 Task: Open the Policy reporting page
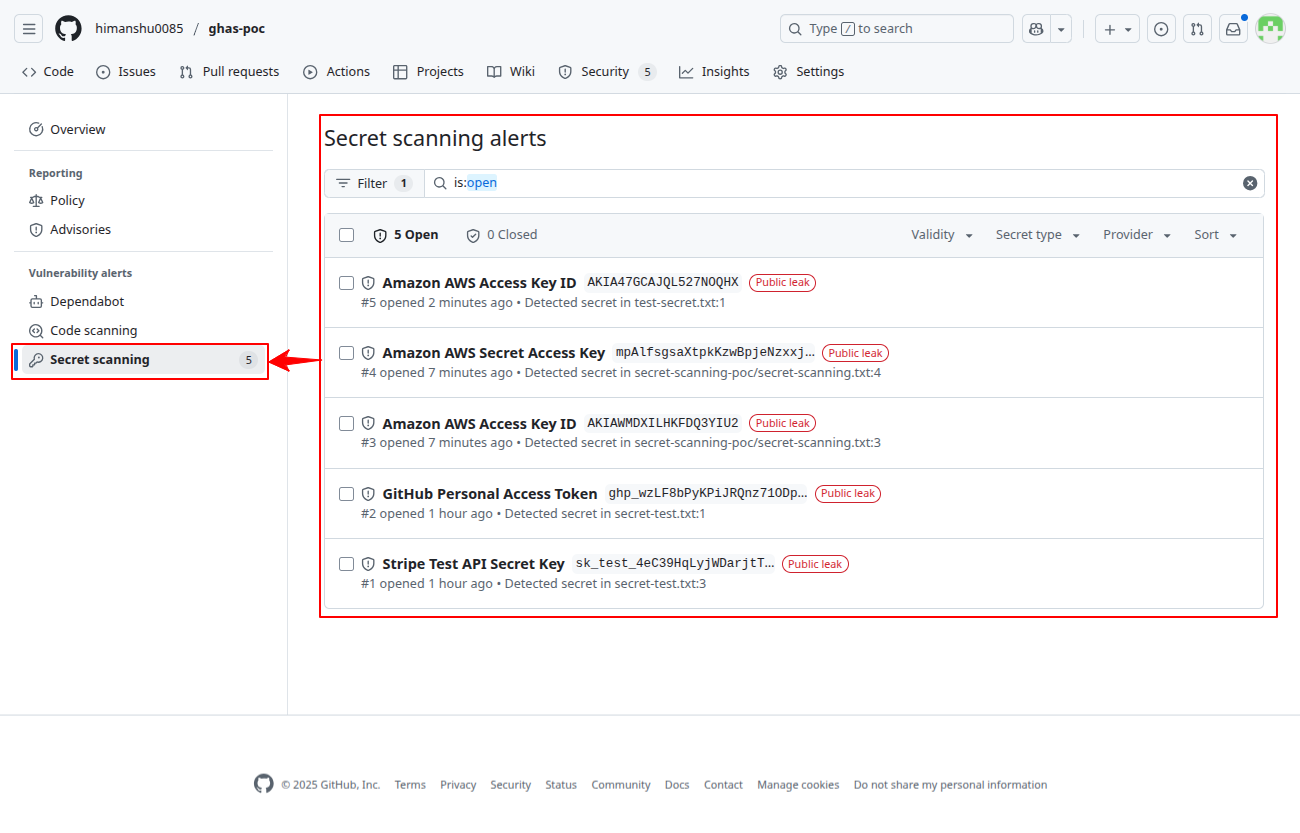[x=67, y=200]
